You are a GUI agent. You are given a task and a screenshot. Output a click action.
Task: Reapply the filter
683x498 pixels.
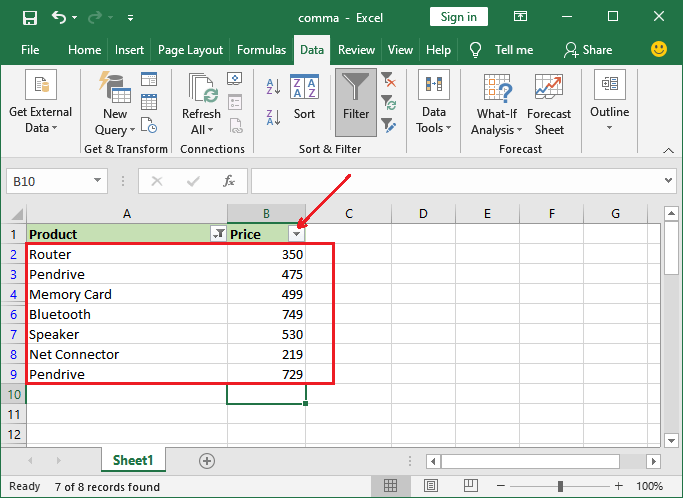point(388,103)
